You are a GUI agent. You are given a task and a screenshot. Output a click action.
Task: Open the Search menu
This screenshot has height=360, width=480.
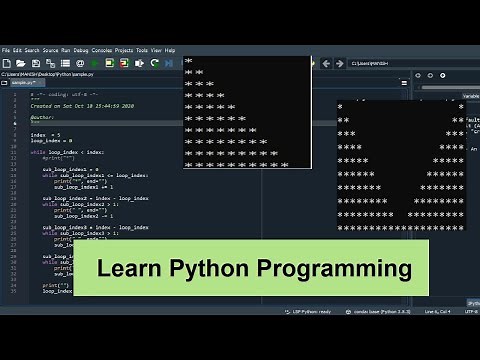32,50
